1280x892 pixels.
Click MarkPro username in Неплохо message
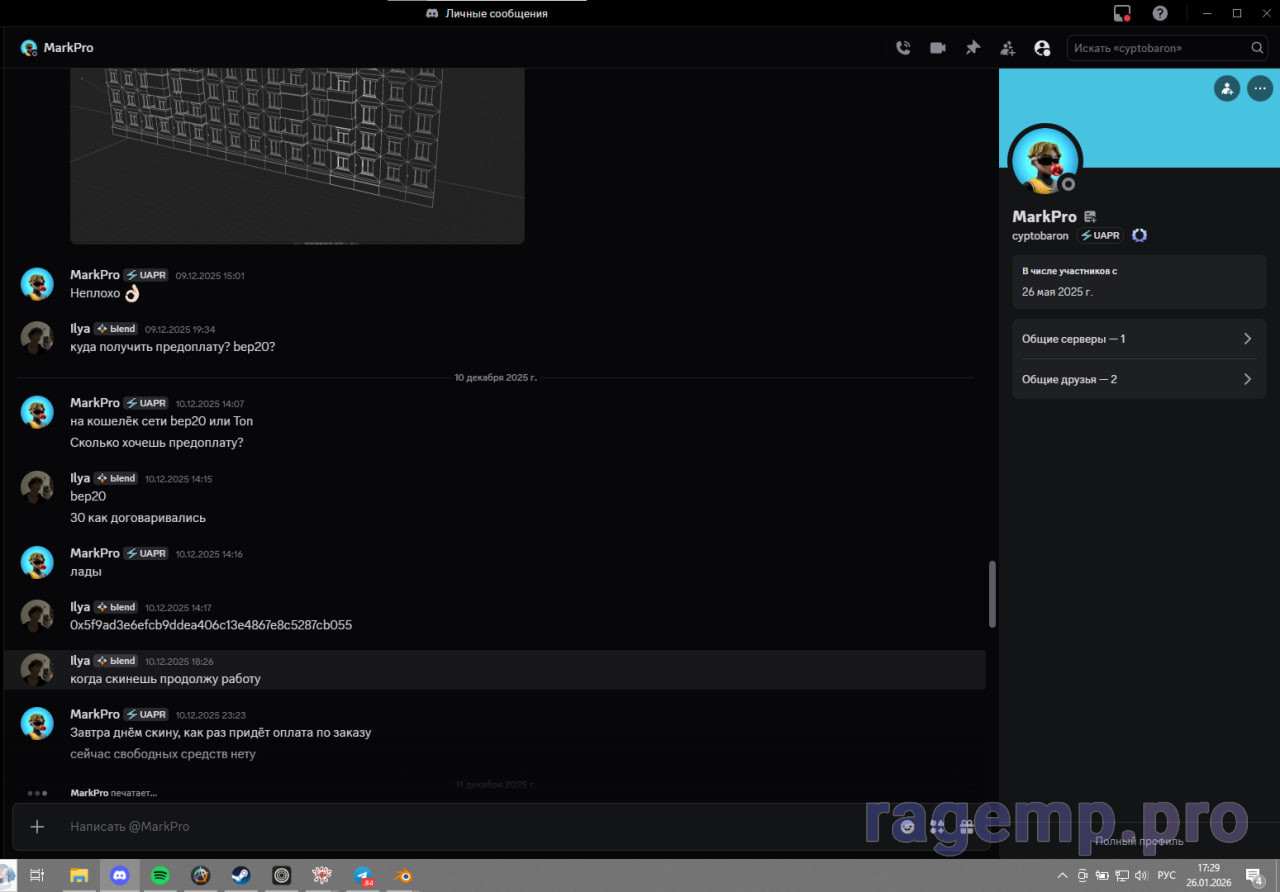click(x=94, y=275)
